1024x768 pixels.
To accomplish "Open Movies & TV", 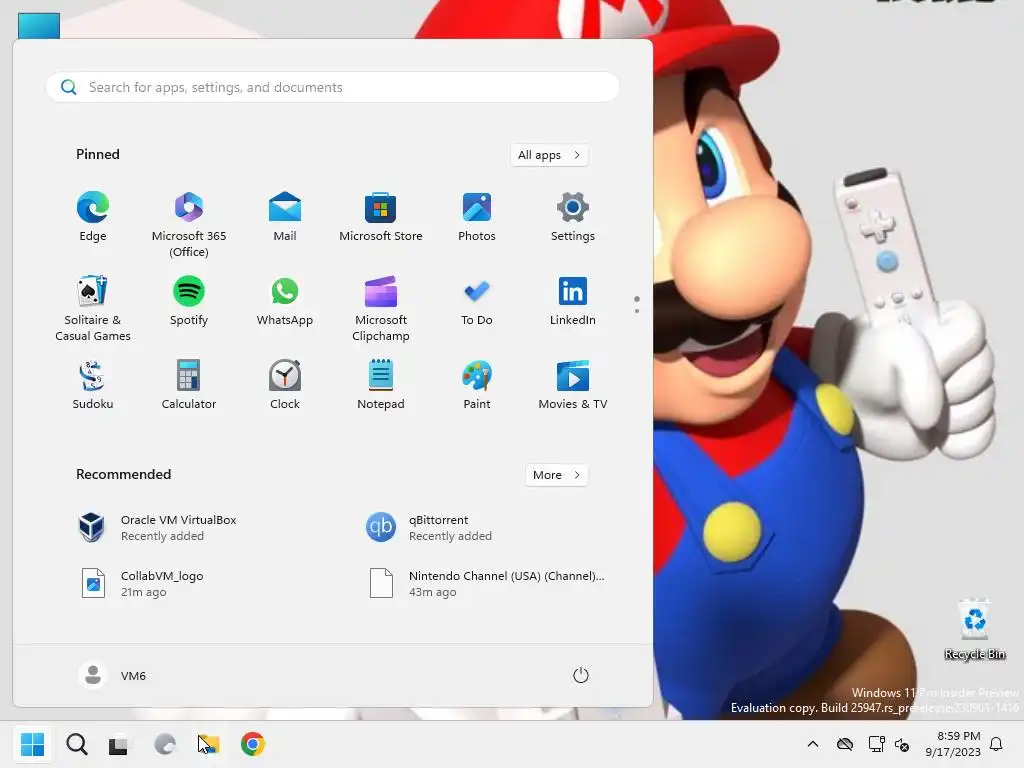I will tap(573, 385).
